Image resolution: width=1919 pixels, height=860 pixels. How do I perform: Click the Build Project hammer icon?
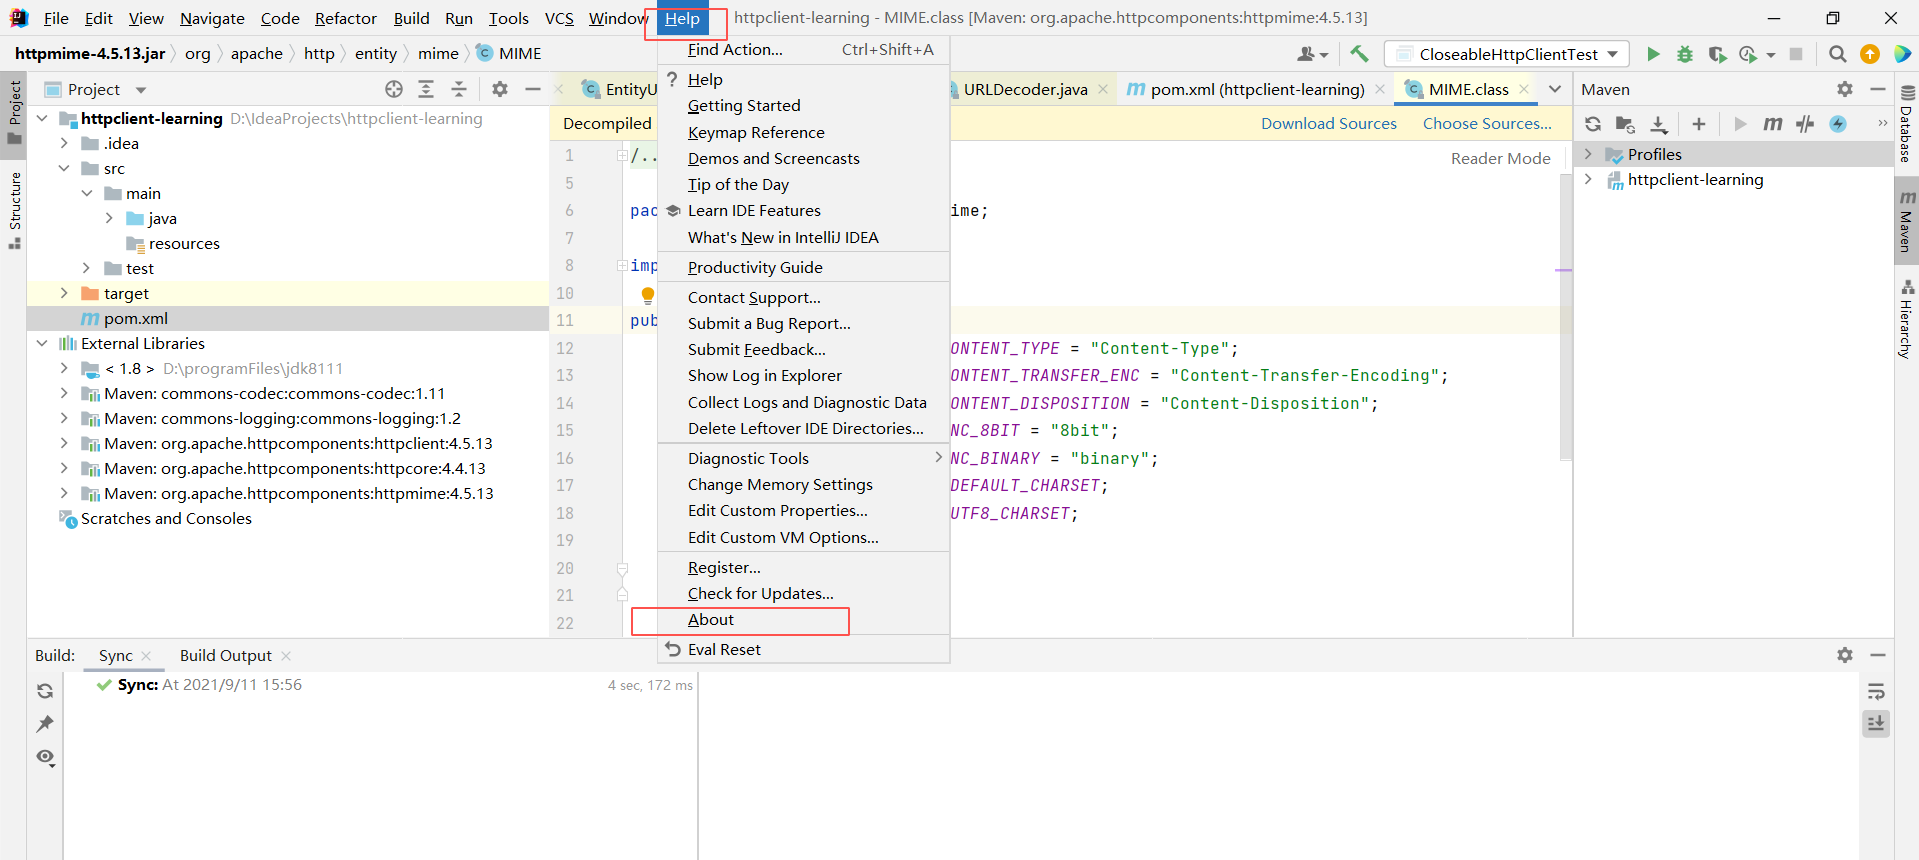(x=1359, y=54)
